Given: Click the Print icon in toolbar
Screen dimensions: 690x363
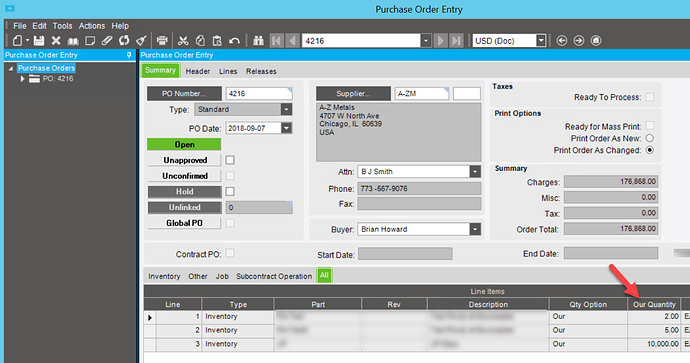Looking at the screenshot, I should tap(162, 41).
